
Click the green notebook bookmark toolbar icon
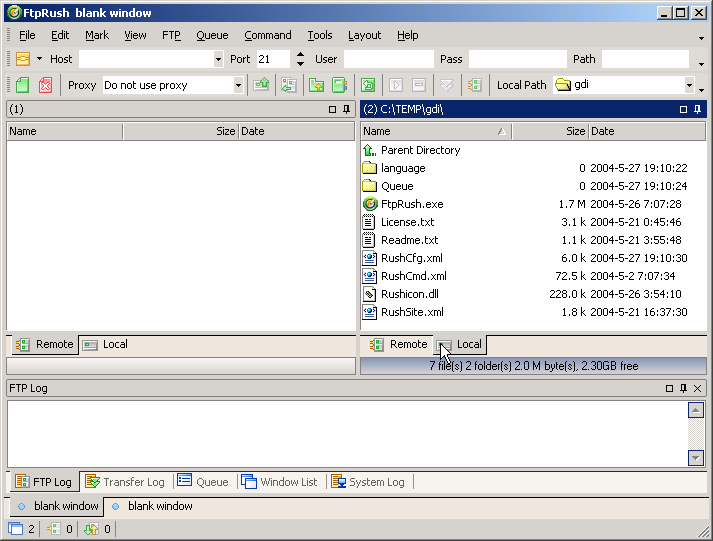pos(339,85)
